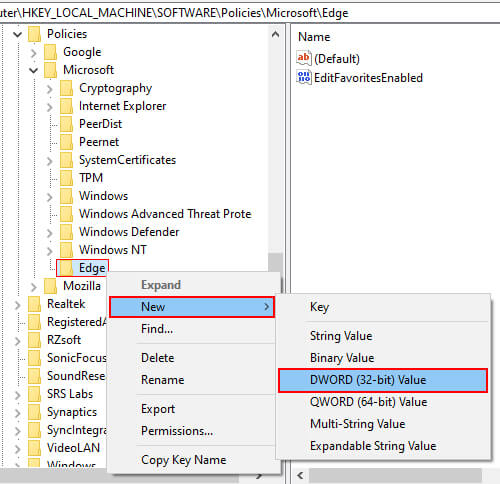Click the Internet Explorer folder icon

pyautogui.click(x=67, y=106)
